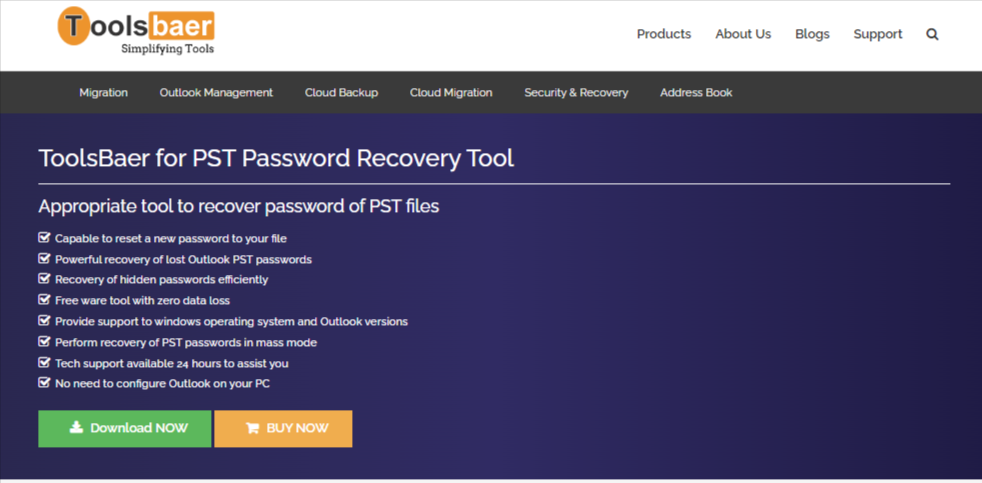Click checkmark icon beside 'Provide support to windows'
The height and width of the screenshot is (483, 982).
(44, 321)
